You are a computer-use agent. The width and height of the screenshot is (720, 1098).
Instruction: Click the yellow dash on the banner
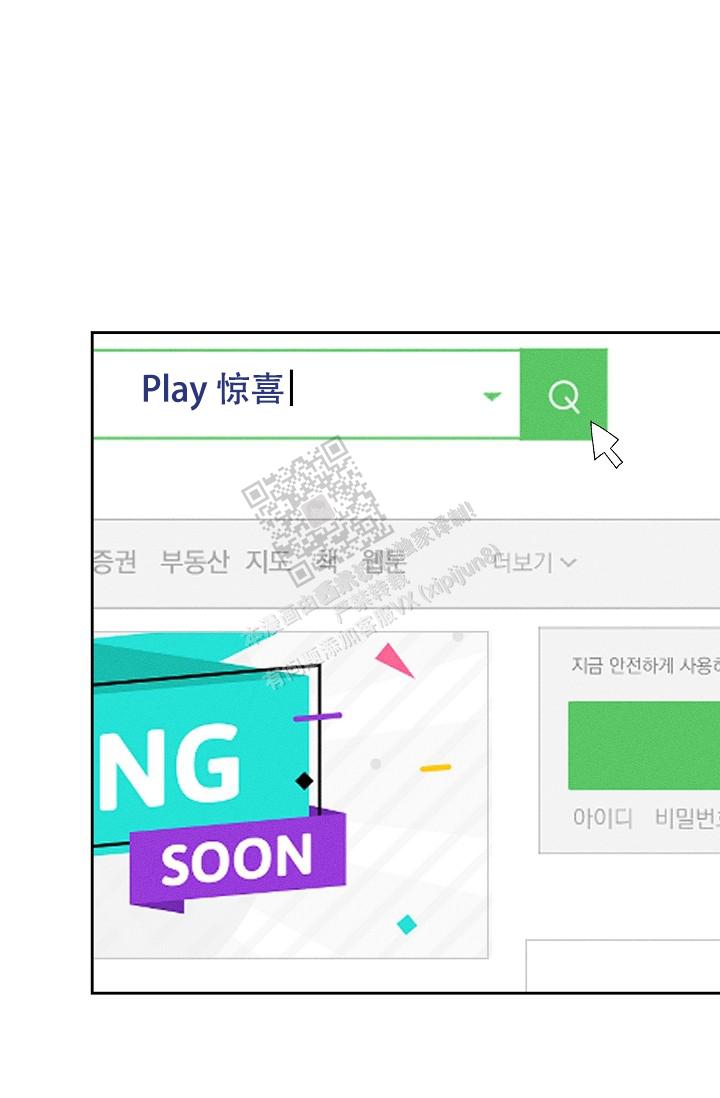point(435,768)
